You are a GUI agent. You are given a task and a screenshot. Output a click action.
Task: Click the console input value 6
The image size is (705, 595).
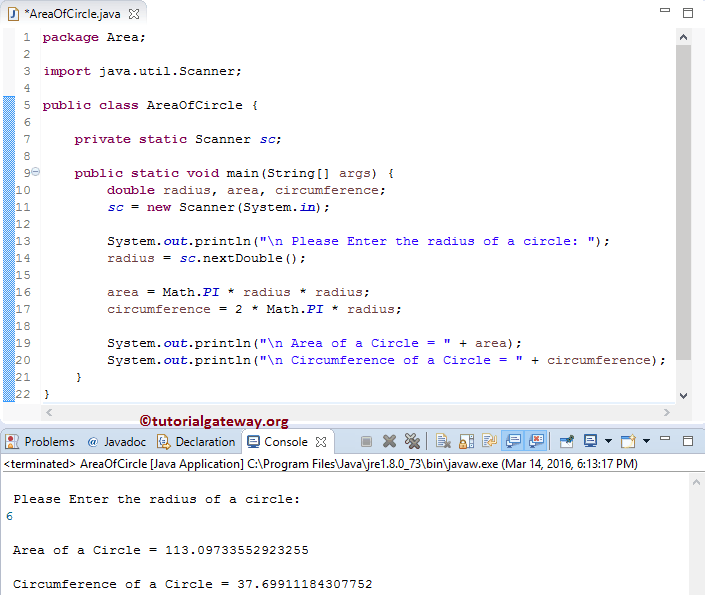[x=9, y=516]
